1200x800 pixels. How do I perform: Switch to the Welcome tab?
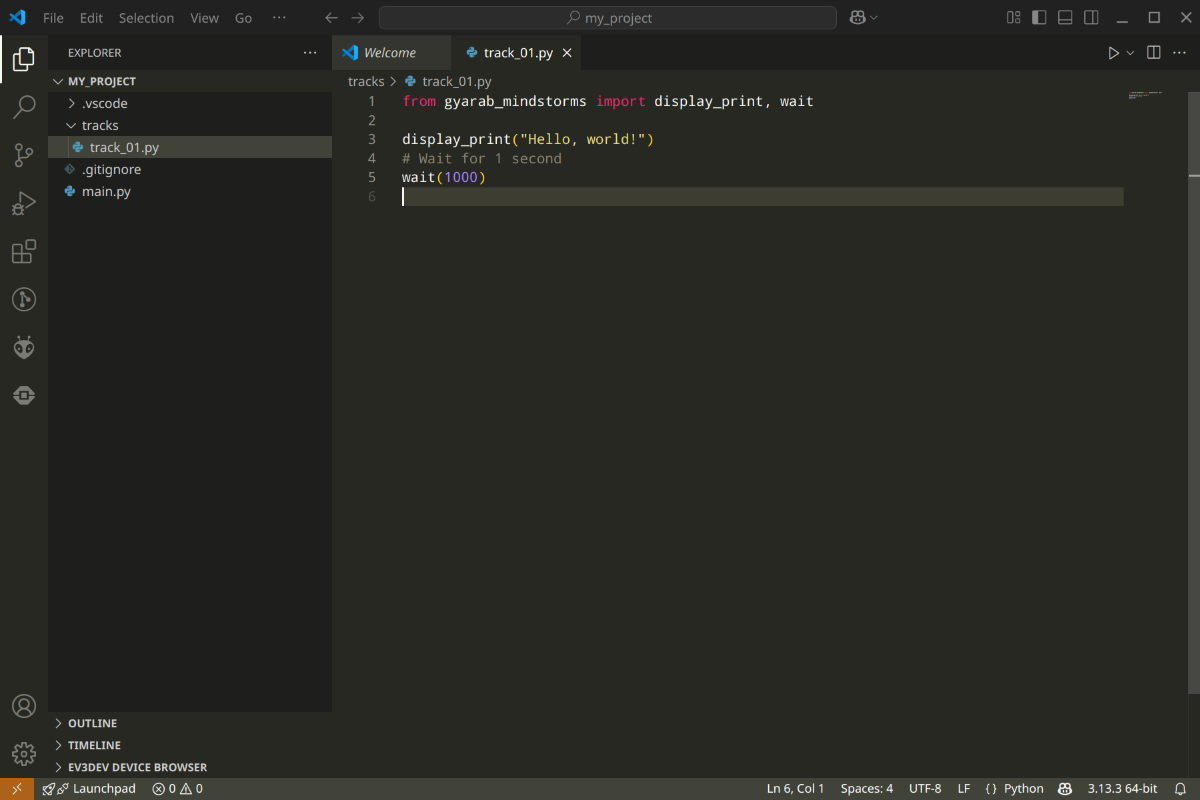click(x=389, y=53)
